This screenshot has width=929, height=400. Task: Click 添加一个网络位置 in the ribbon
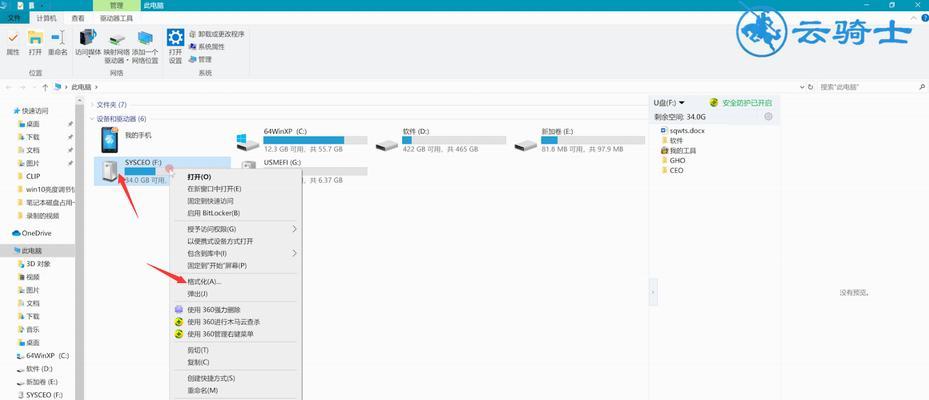click(x=145, y=47)
